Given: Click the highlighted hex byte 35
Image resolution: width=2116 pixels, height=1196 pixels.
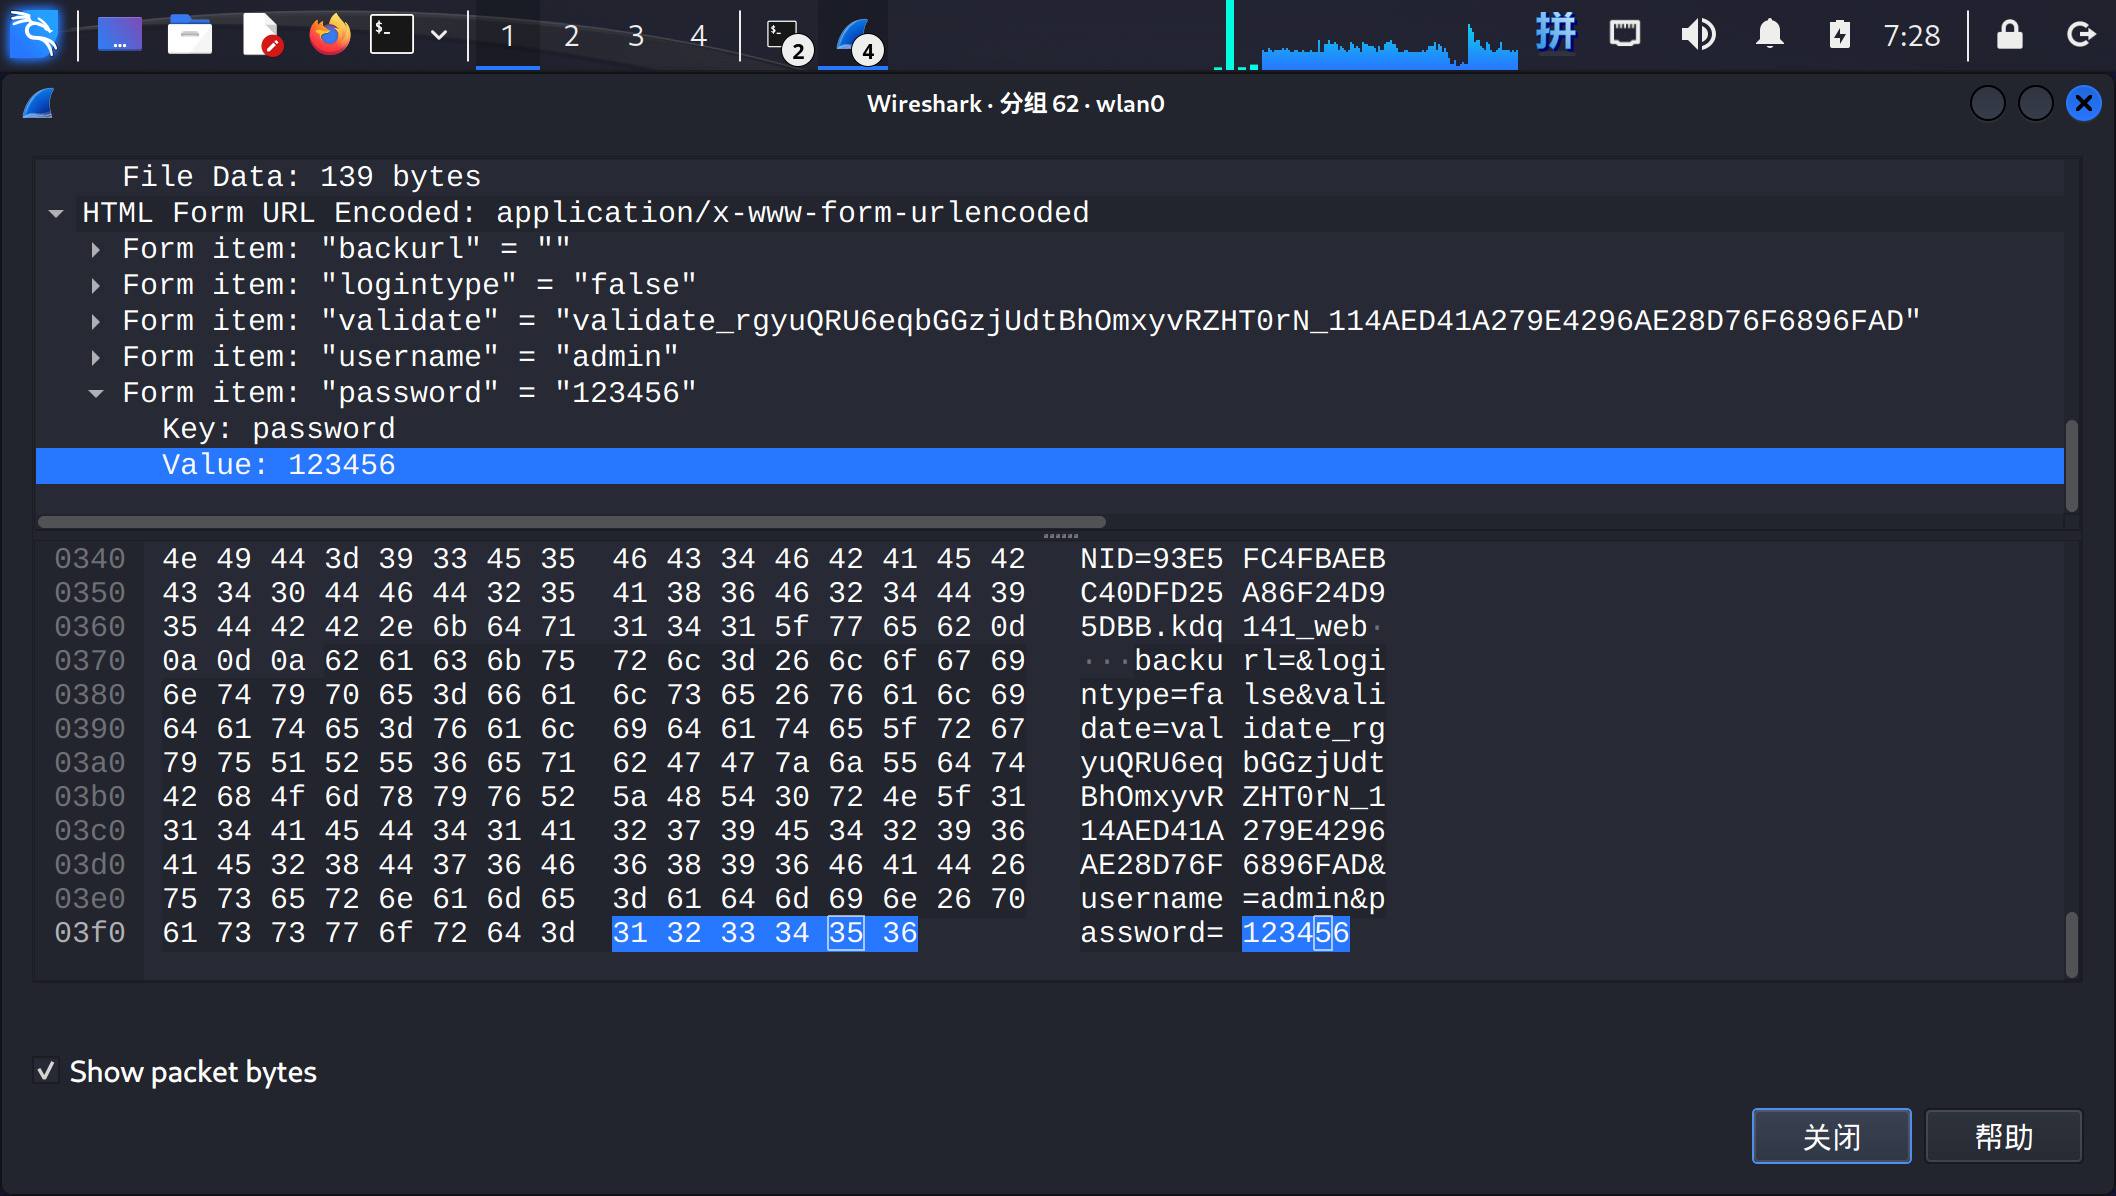Looking at the screenshot, I should click(x=846, y=933).
